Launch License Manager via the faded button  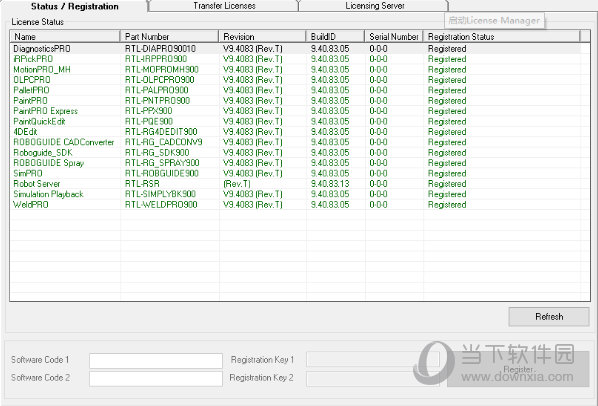[x=495, y=21]
